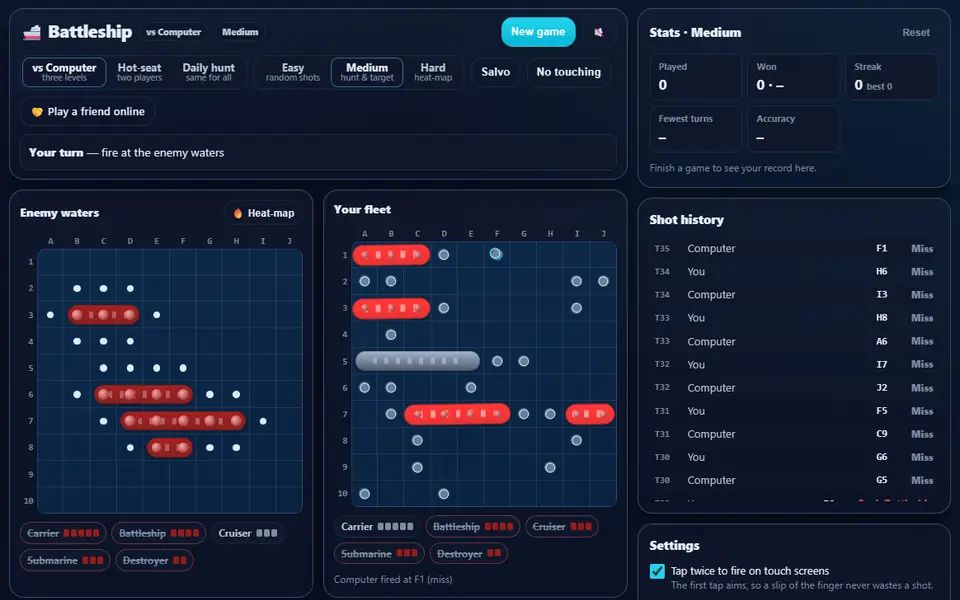The height and width of the screenshot is (600, 960).
Task: Click shot history row T33 Computer A6
Action: (793, 341)
